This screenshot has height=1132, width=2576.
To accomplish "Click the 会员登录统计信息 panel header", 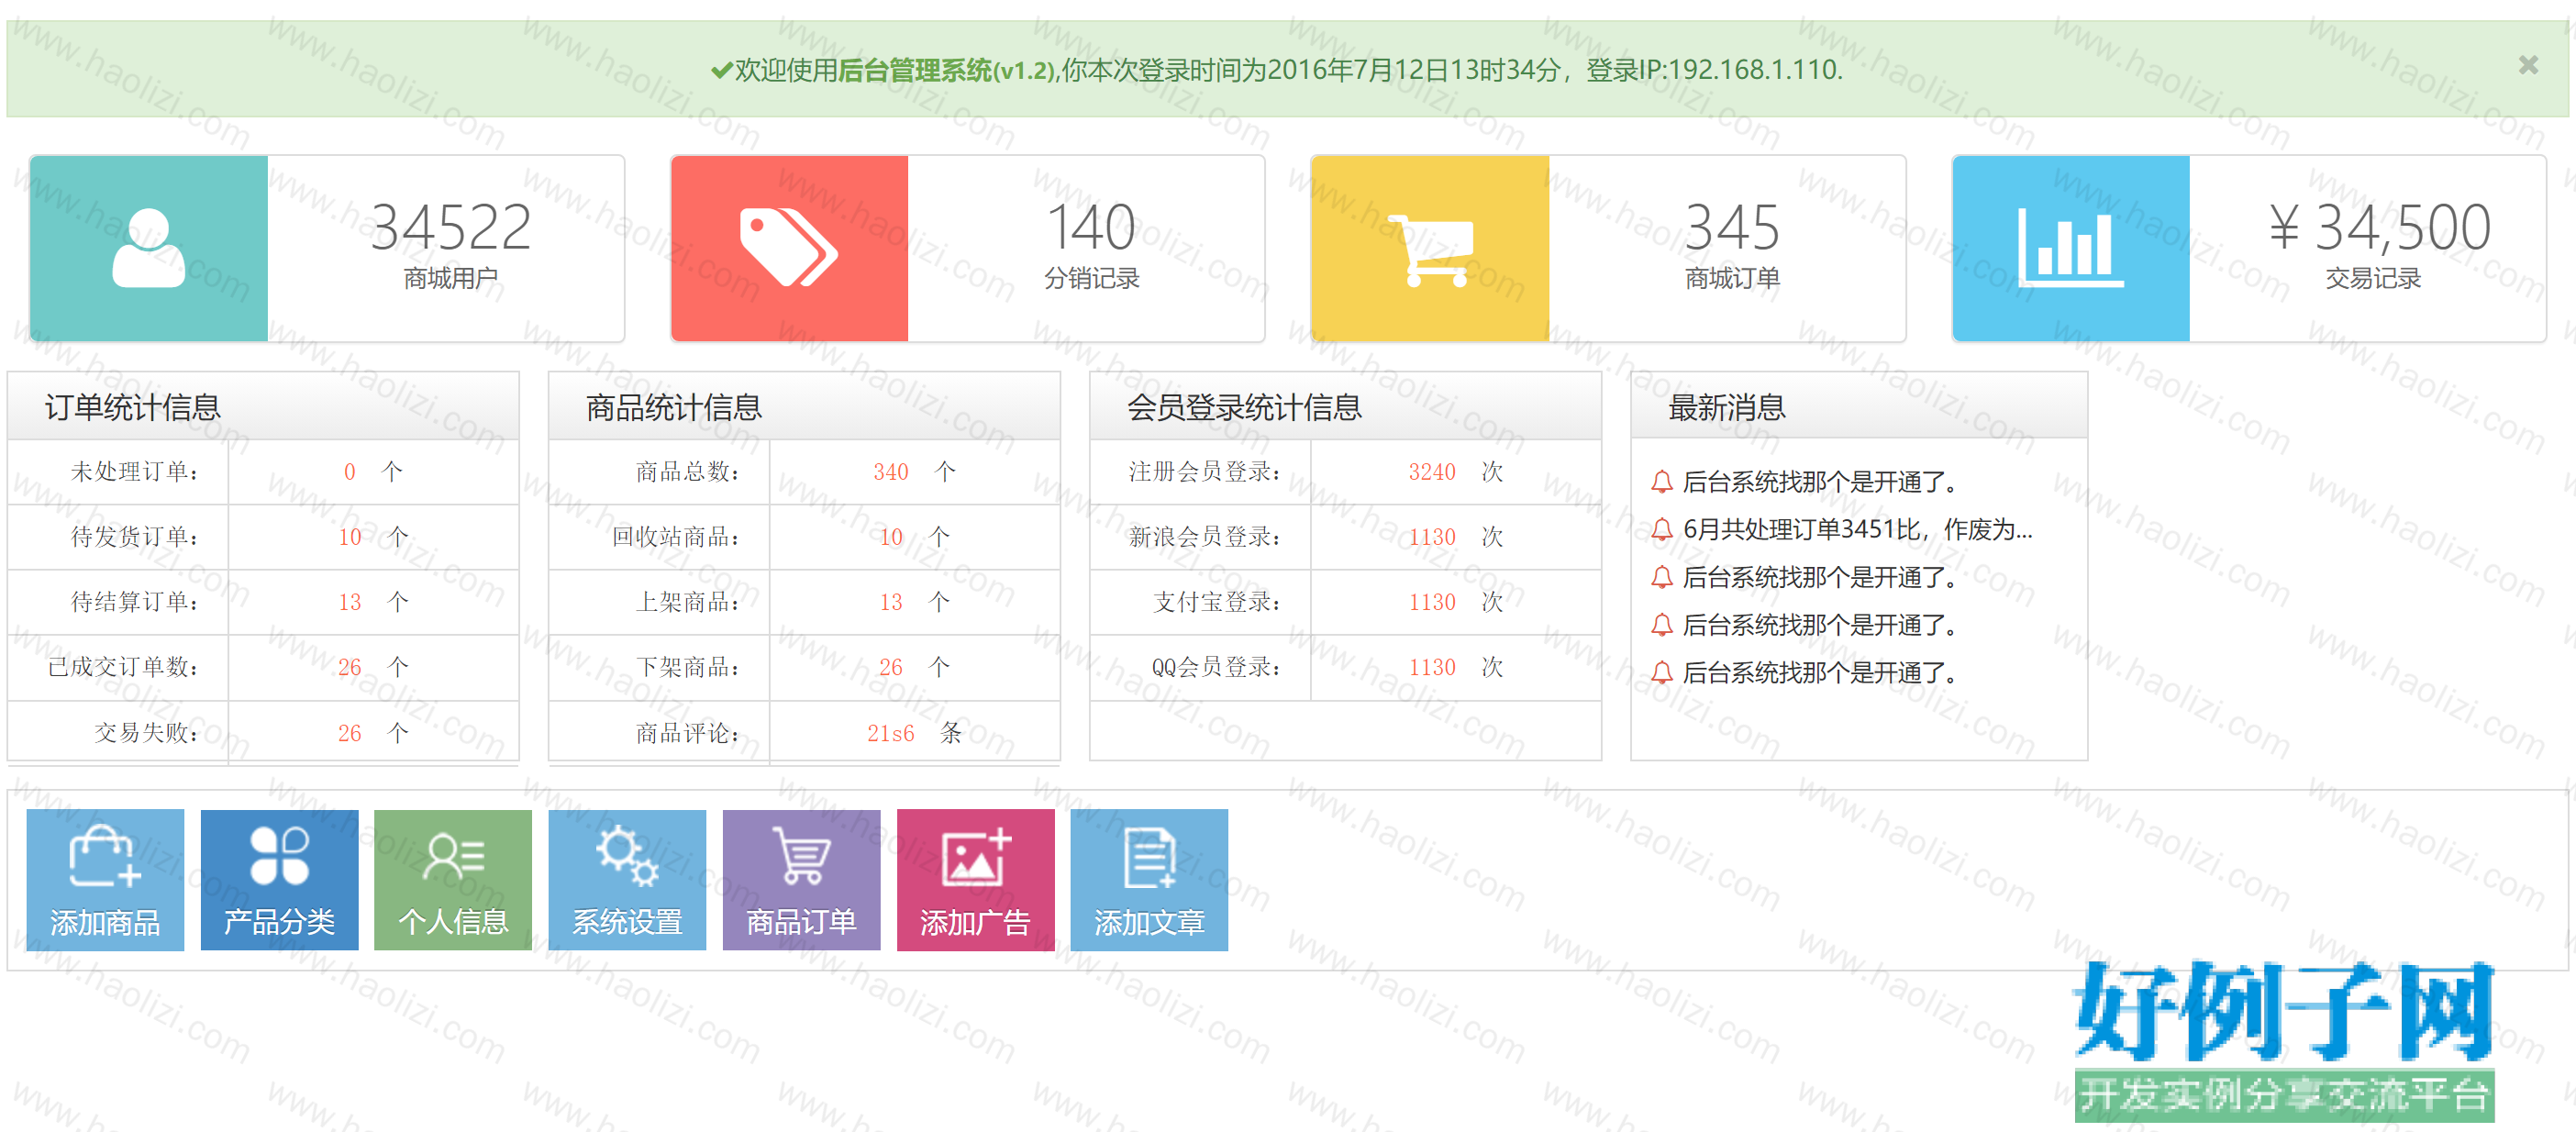I will click(x=1345, y=407).
